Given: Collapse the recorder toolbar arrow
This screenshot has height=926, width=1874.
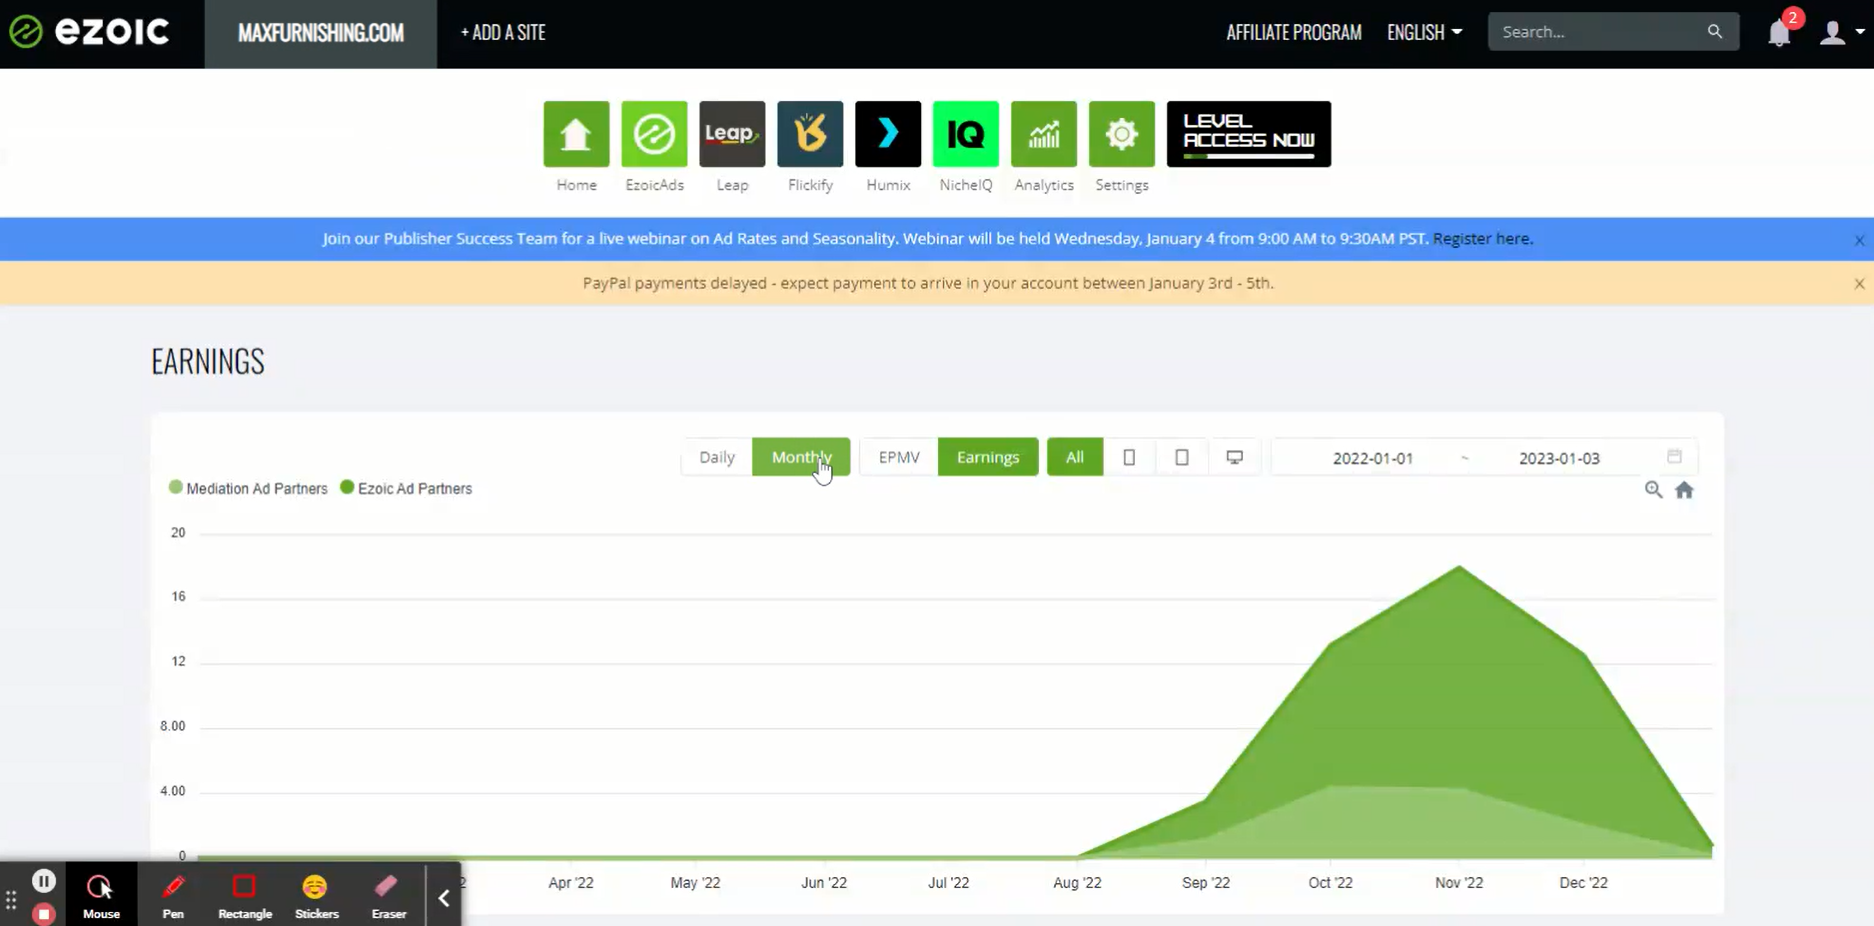Looking at the screenshot, I should [x=444, y=898].
